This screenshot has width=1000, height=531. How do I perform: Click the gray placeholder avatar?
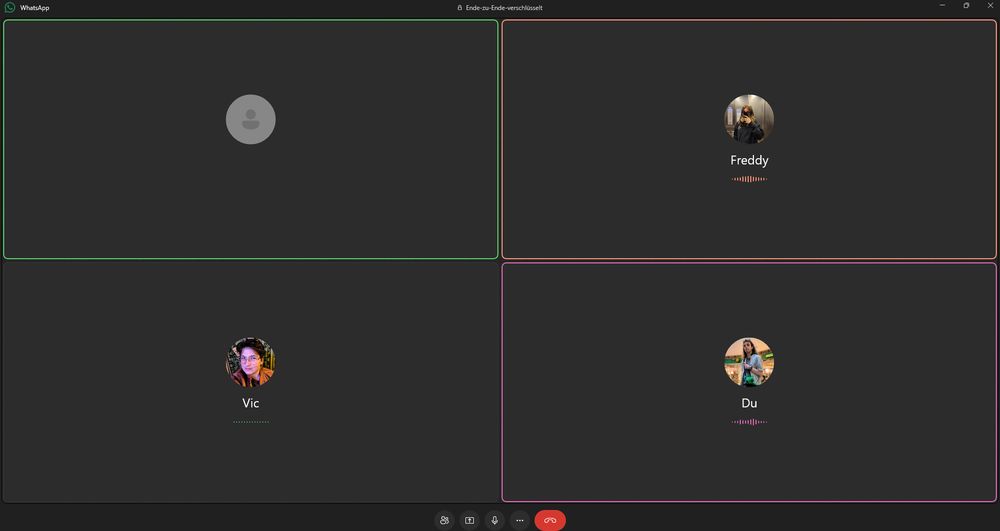[x=251, y=119]
